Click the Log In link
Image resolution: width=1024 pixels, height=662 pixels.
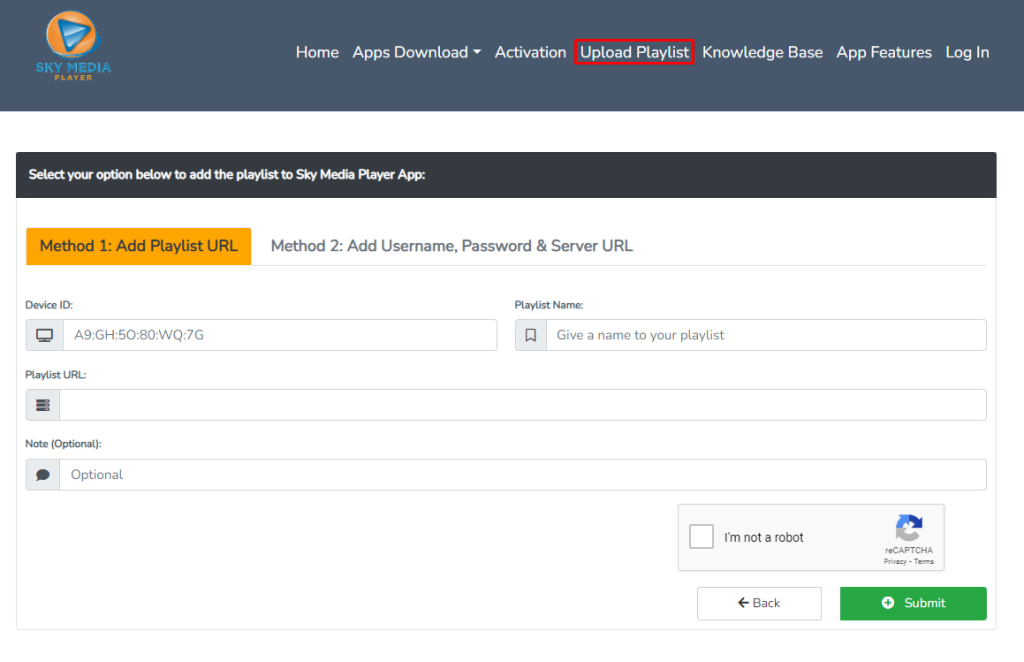[967, 52]
